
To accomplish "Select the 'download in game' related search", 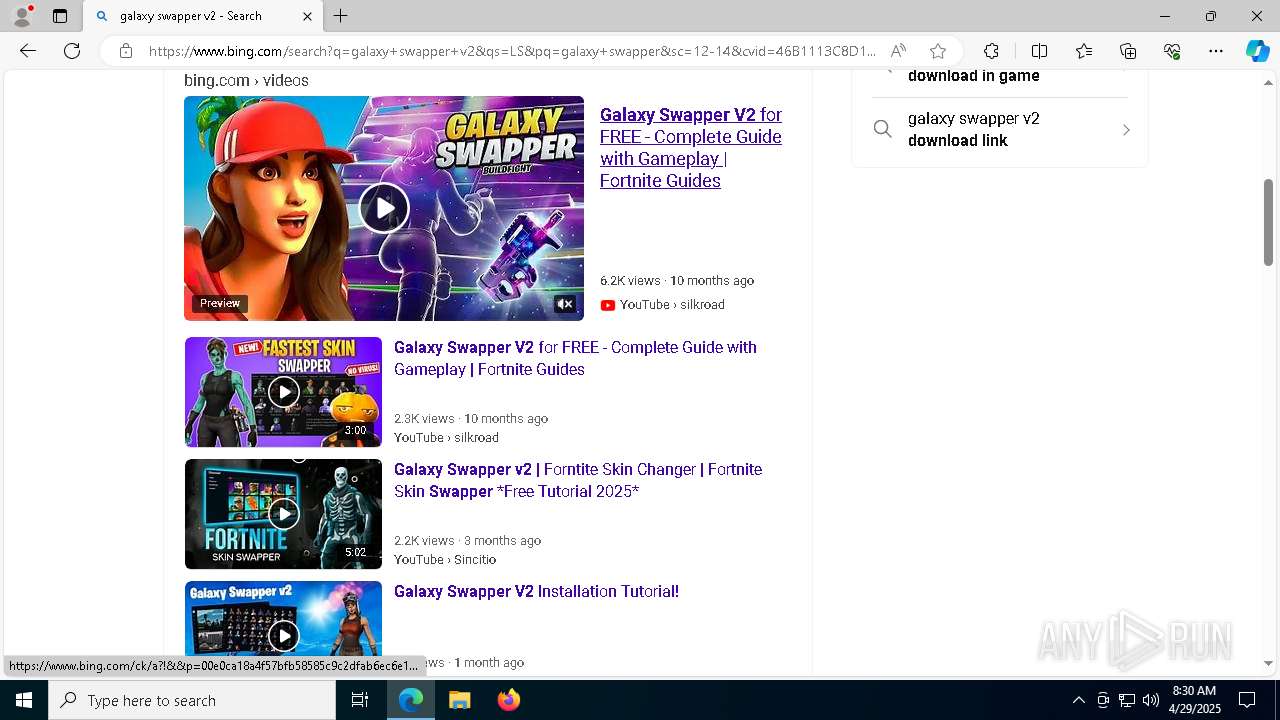I will (973, 76).
